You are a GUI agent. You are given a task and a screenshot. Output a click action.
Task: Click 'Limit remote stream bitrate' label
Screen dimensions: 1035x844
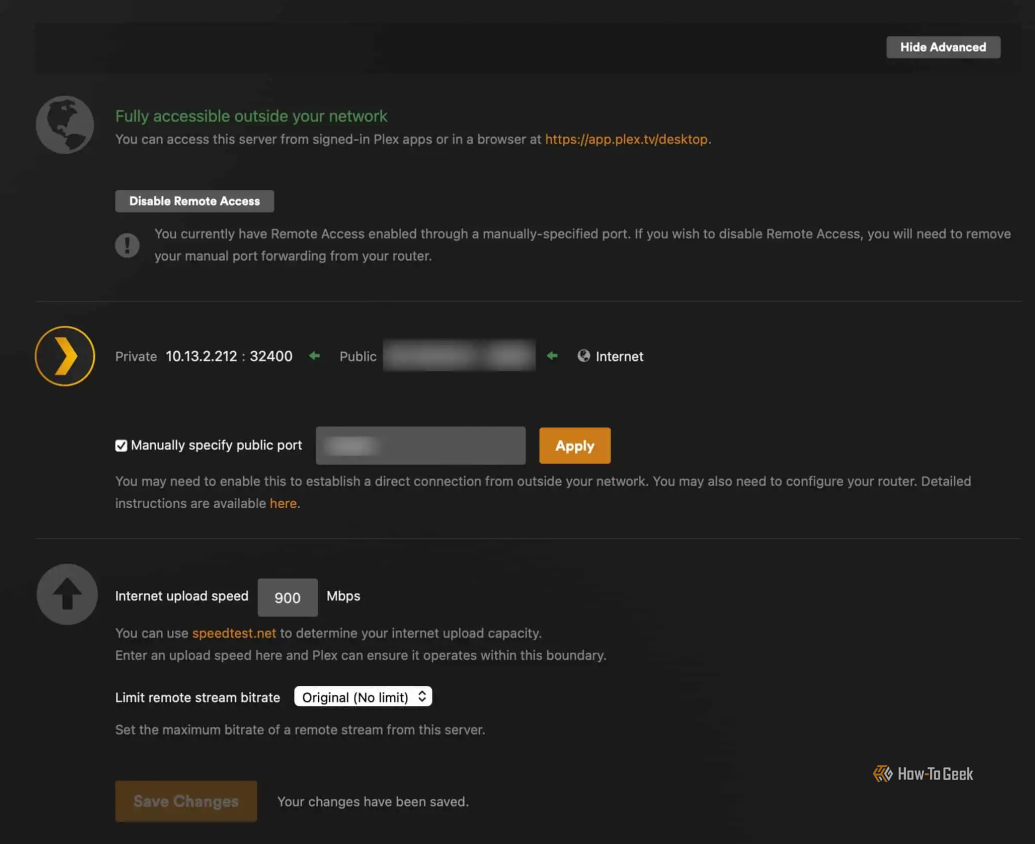197,698
